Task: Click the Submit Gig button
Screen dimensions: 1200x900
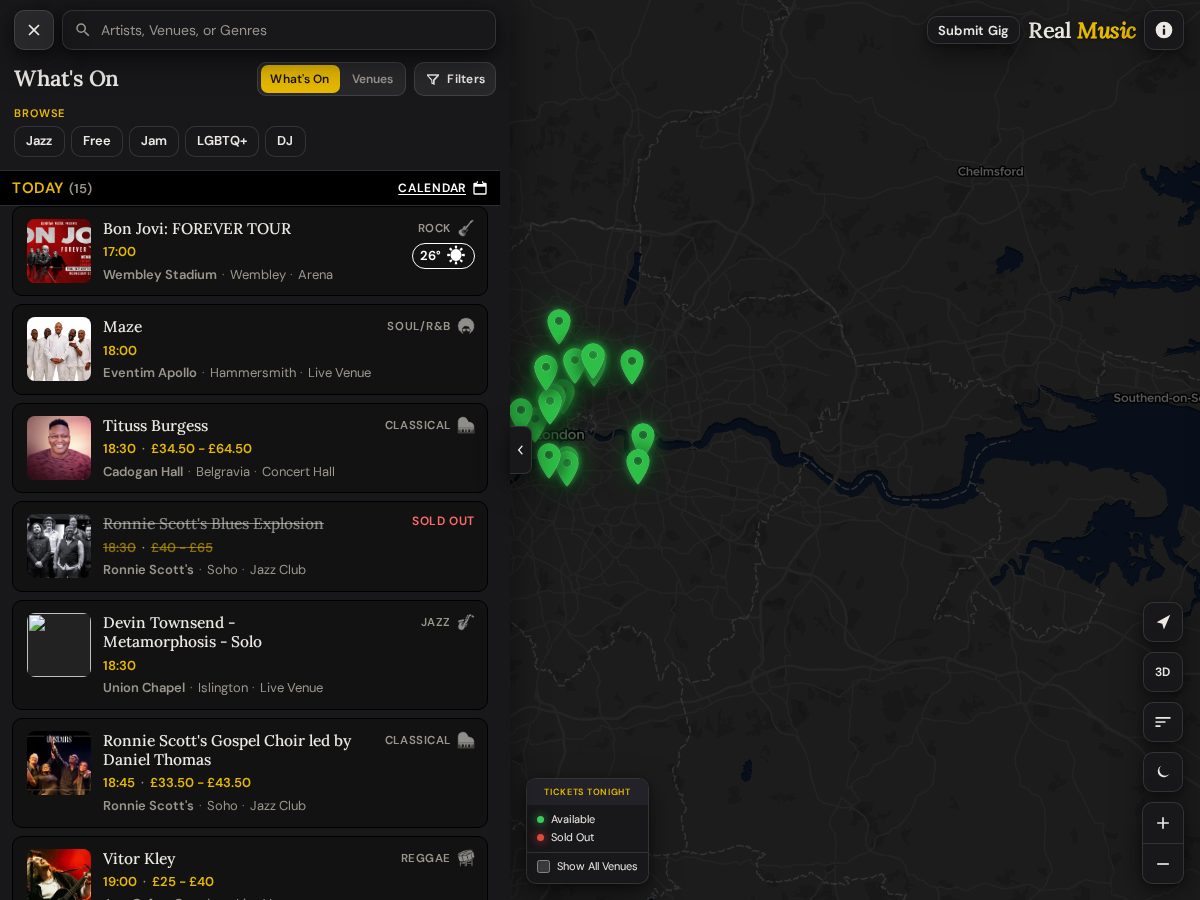Action: (973, 30)
